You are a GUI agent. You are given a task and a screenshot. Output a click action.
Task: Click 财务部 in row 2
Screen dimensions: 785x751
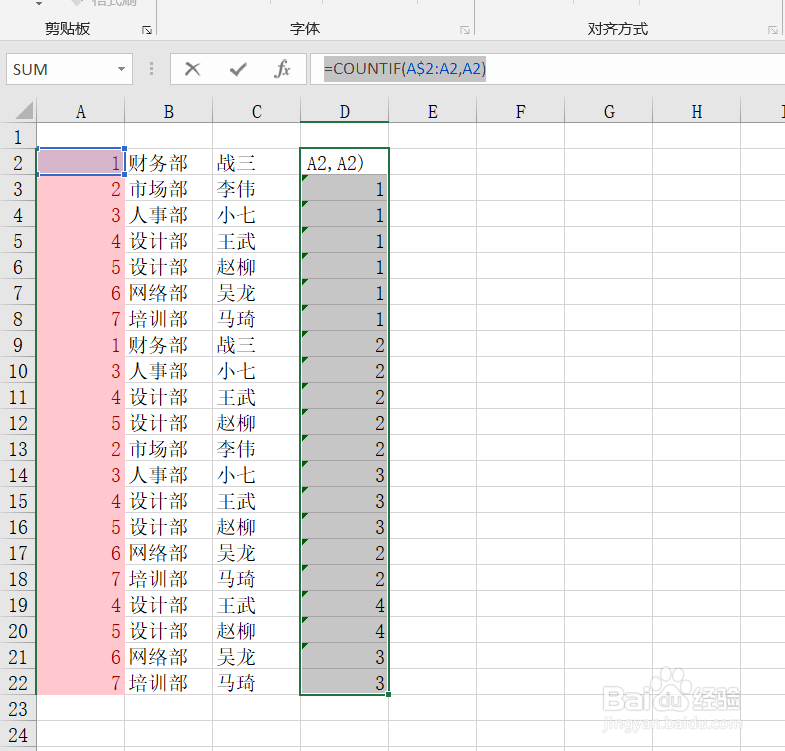tap(158, 163)
